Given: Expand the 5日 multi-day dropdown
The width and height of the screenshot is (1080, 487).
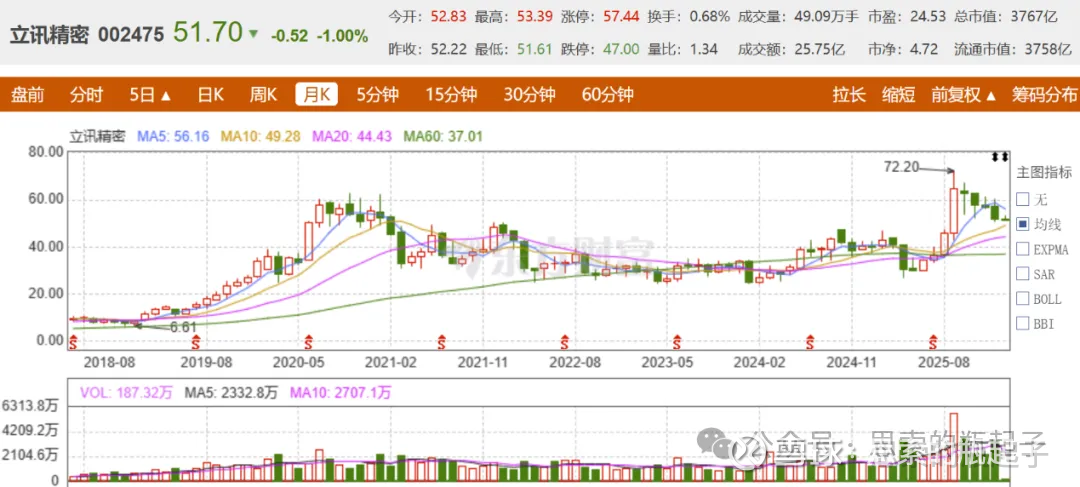Looking at the screenshot, I should point(150,94).
